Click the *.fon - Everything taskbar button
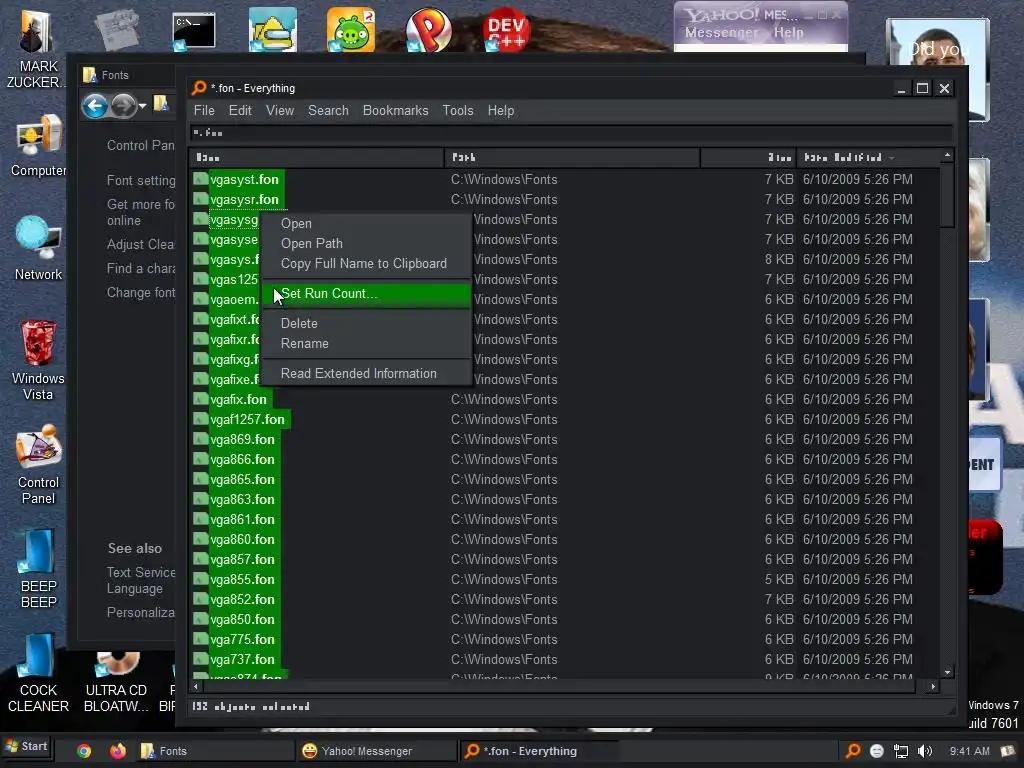The height and width of the screenshot is (768, 1024). (x=539, y=751)
